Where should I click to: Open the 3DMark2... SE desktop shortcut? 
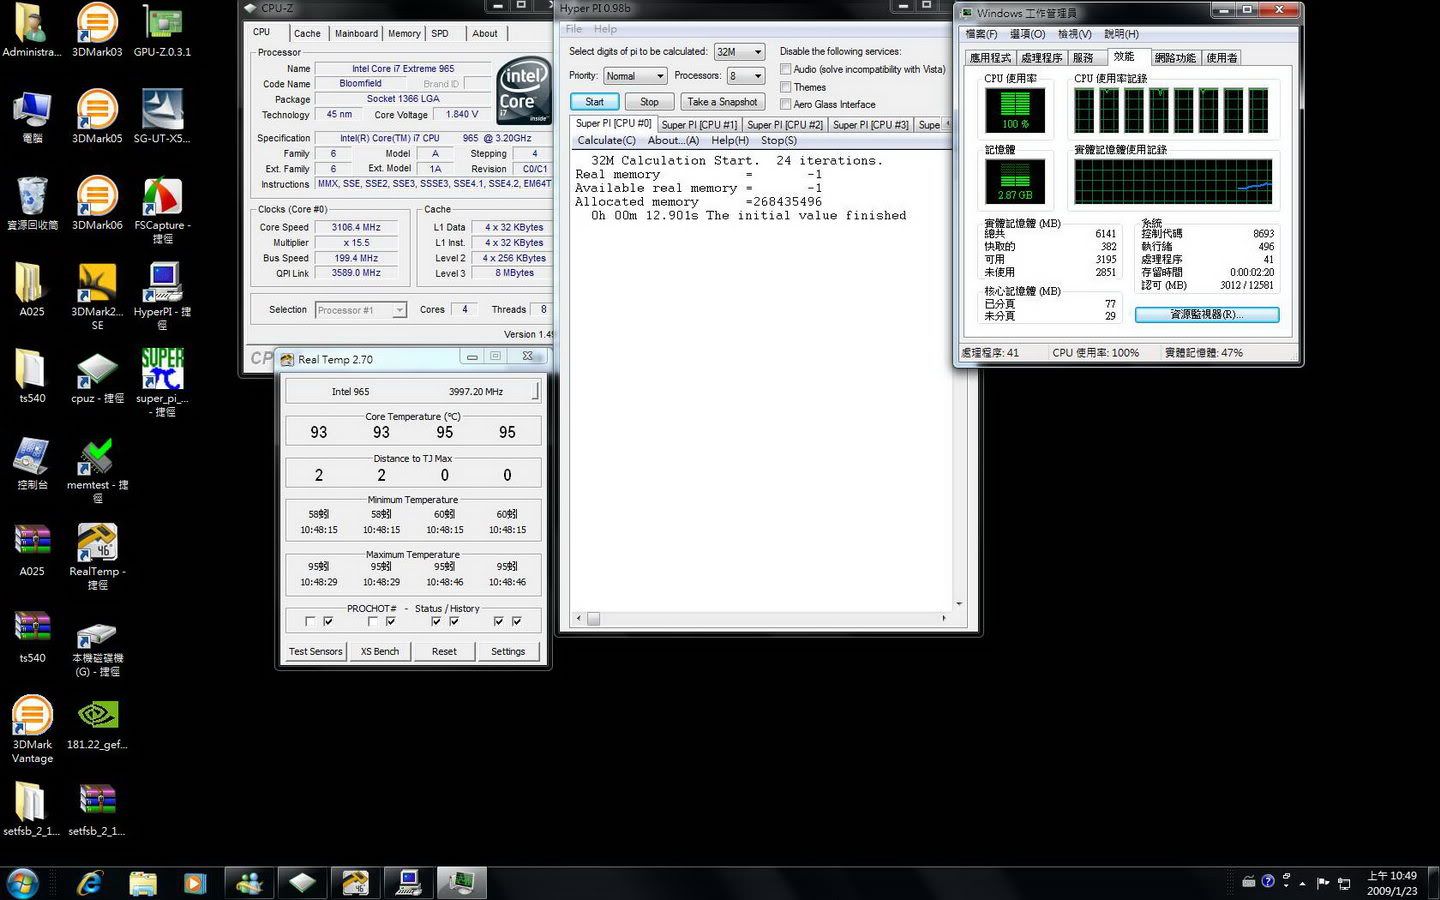97,296
